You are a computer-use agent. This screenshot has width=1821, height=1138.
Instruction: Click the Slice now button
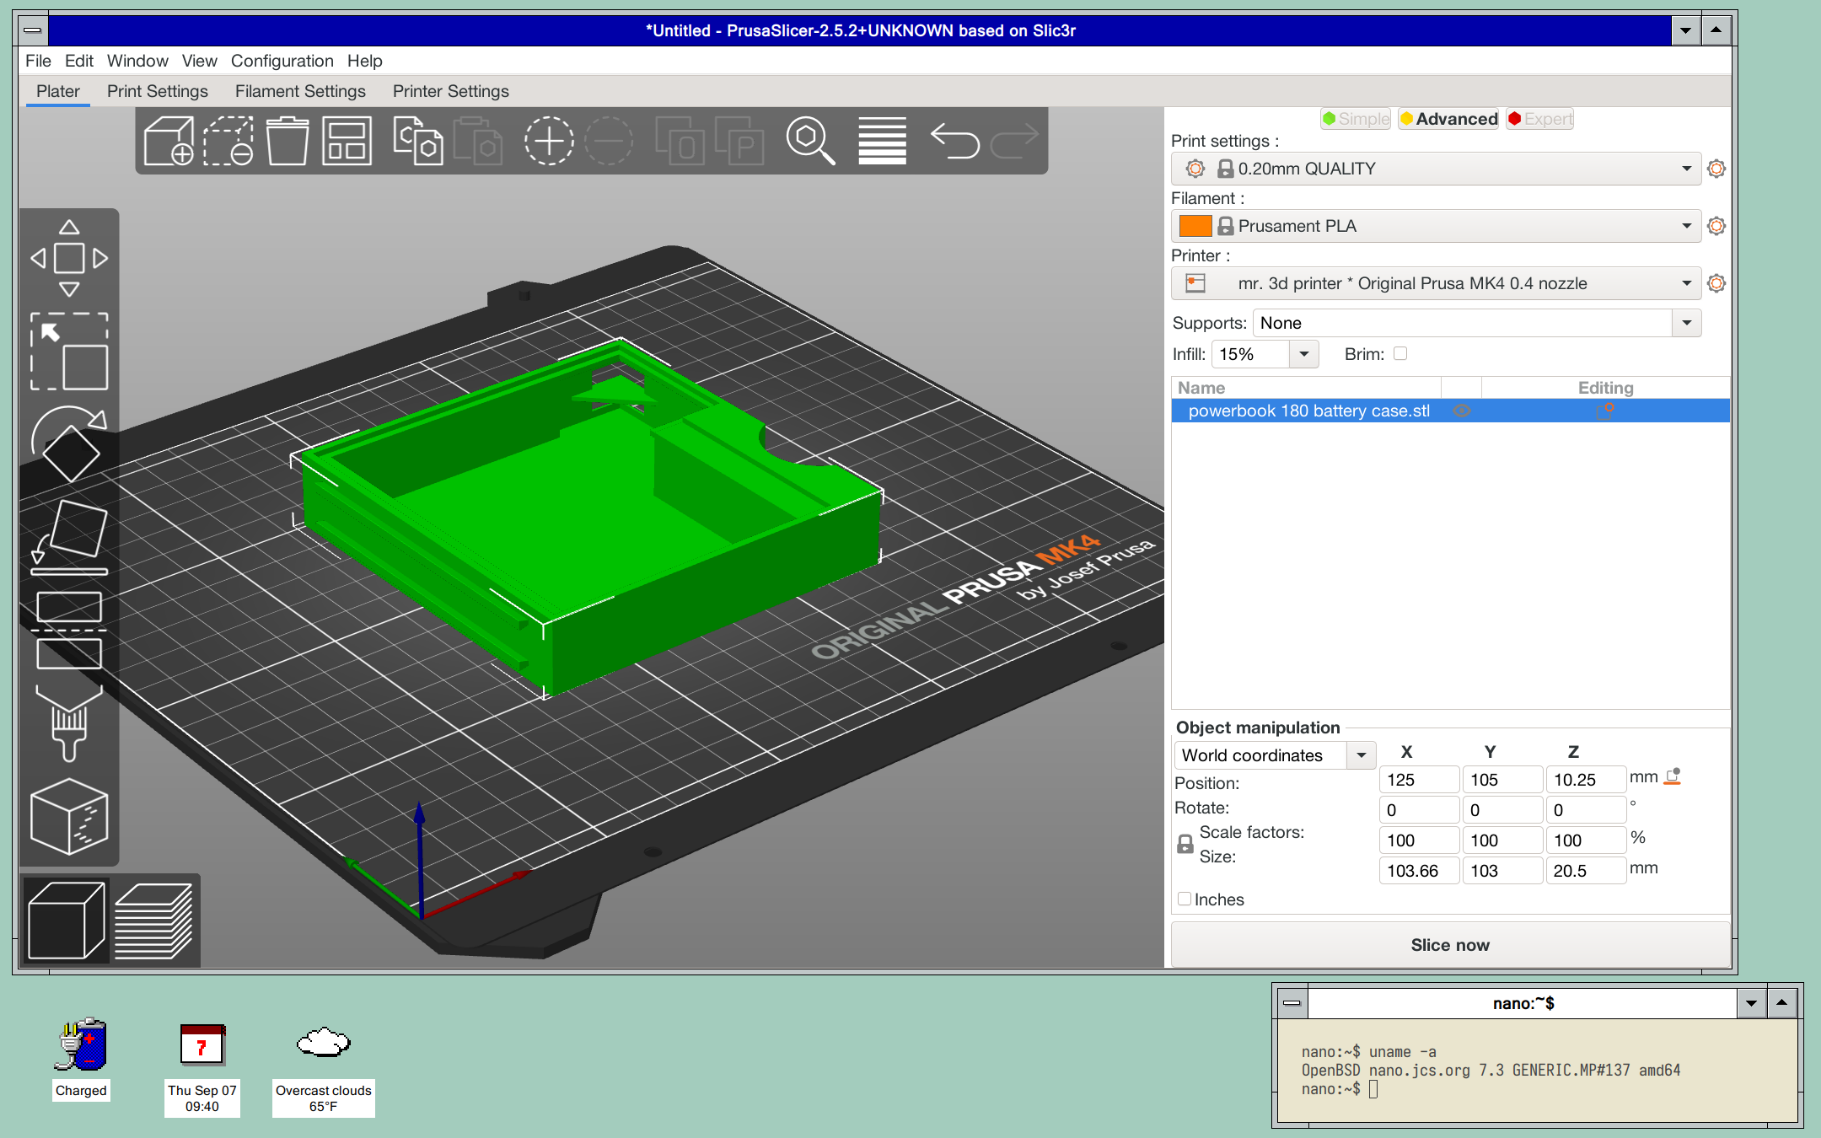[1450, 945]
